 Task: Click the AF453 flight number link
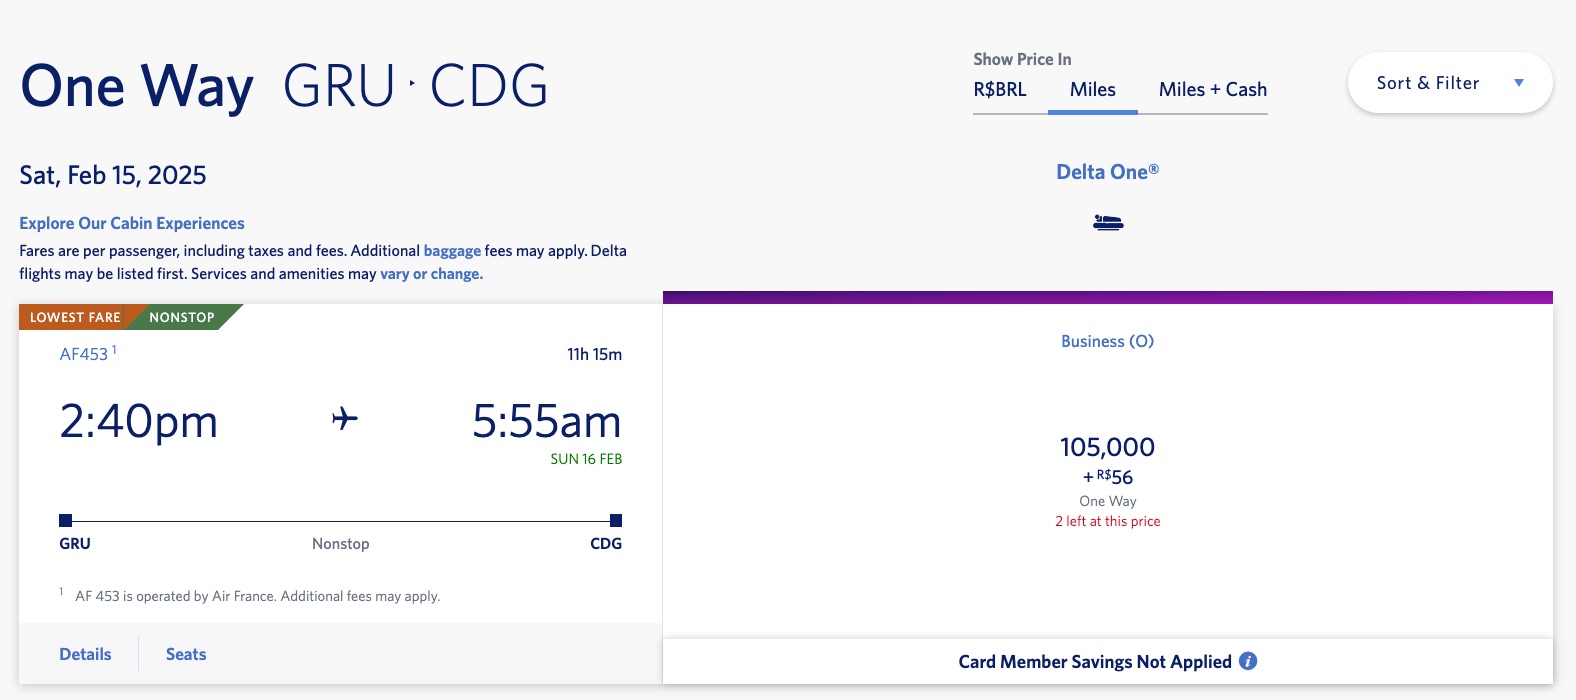(x=84, y=354)
